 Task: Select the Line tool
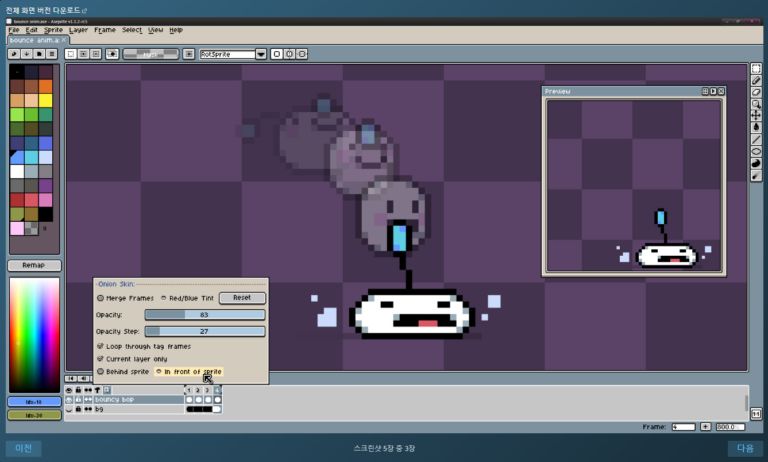(756, 140)
